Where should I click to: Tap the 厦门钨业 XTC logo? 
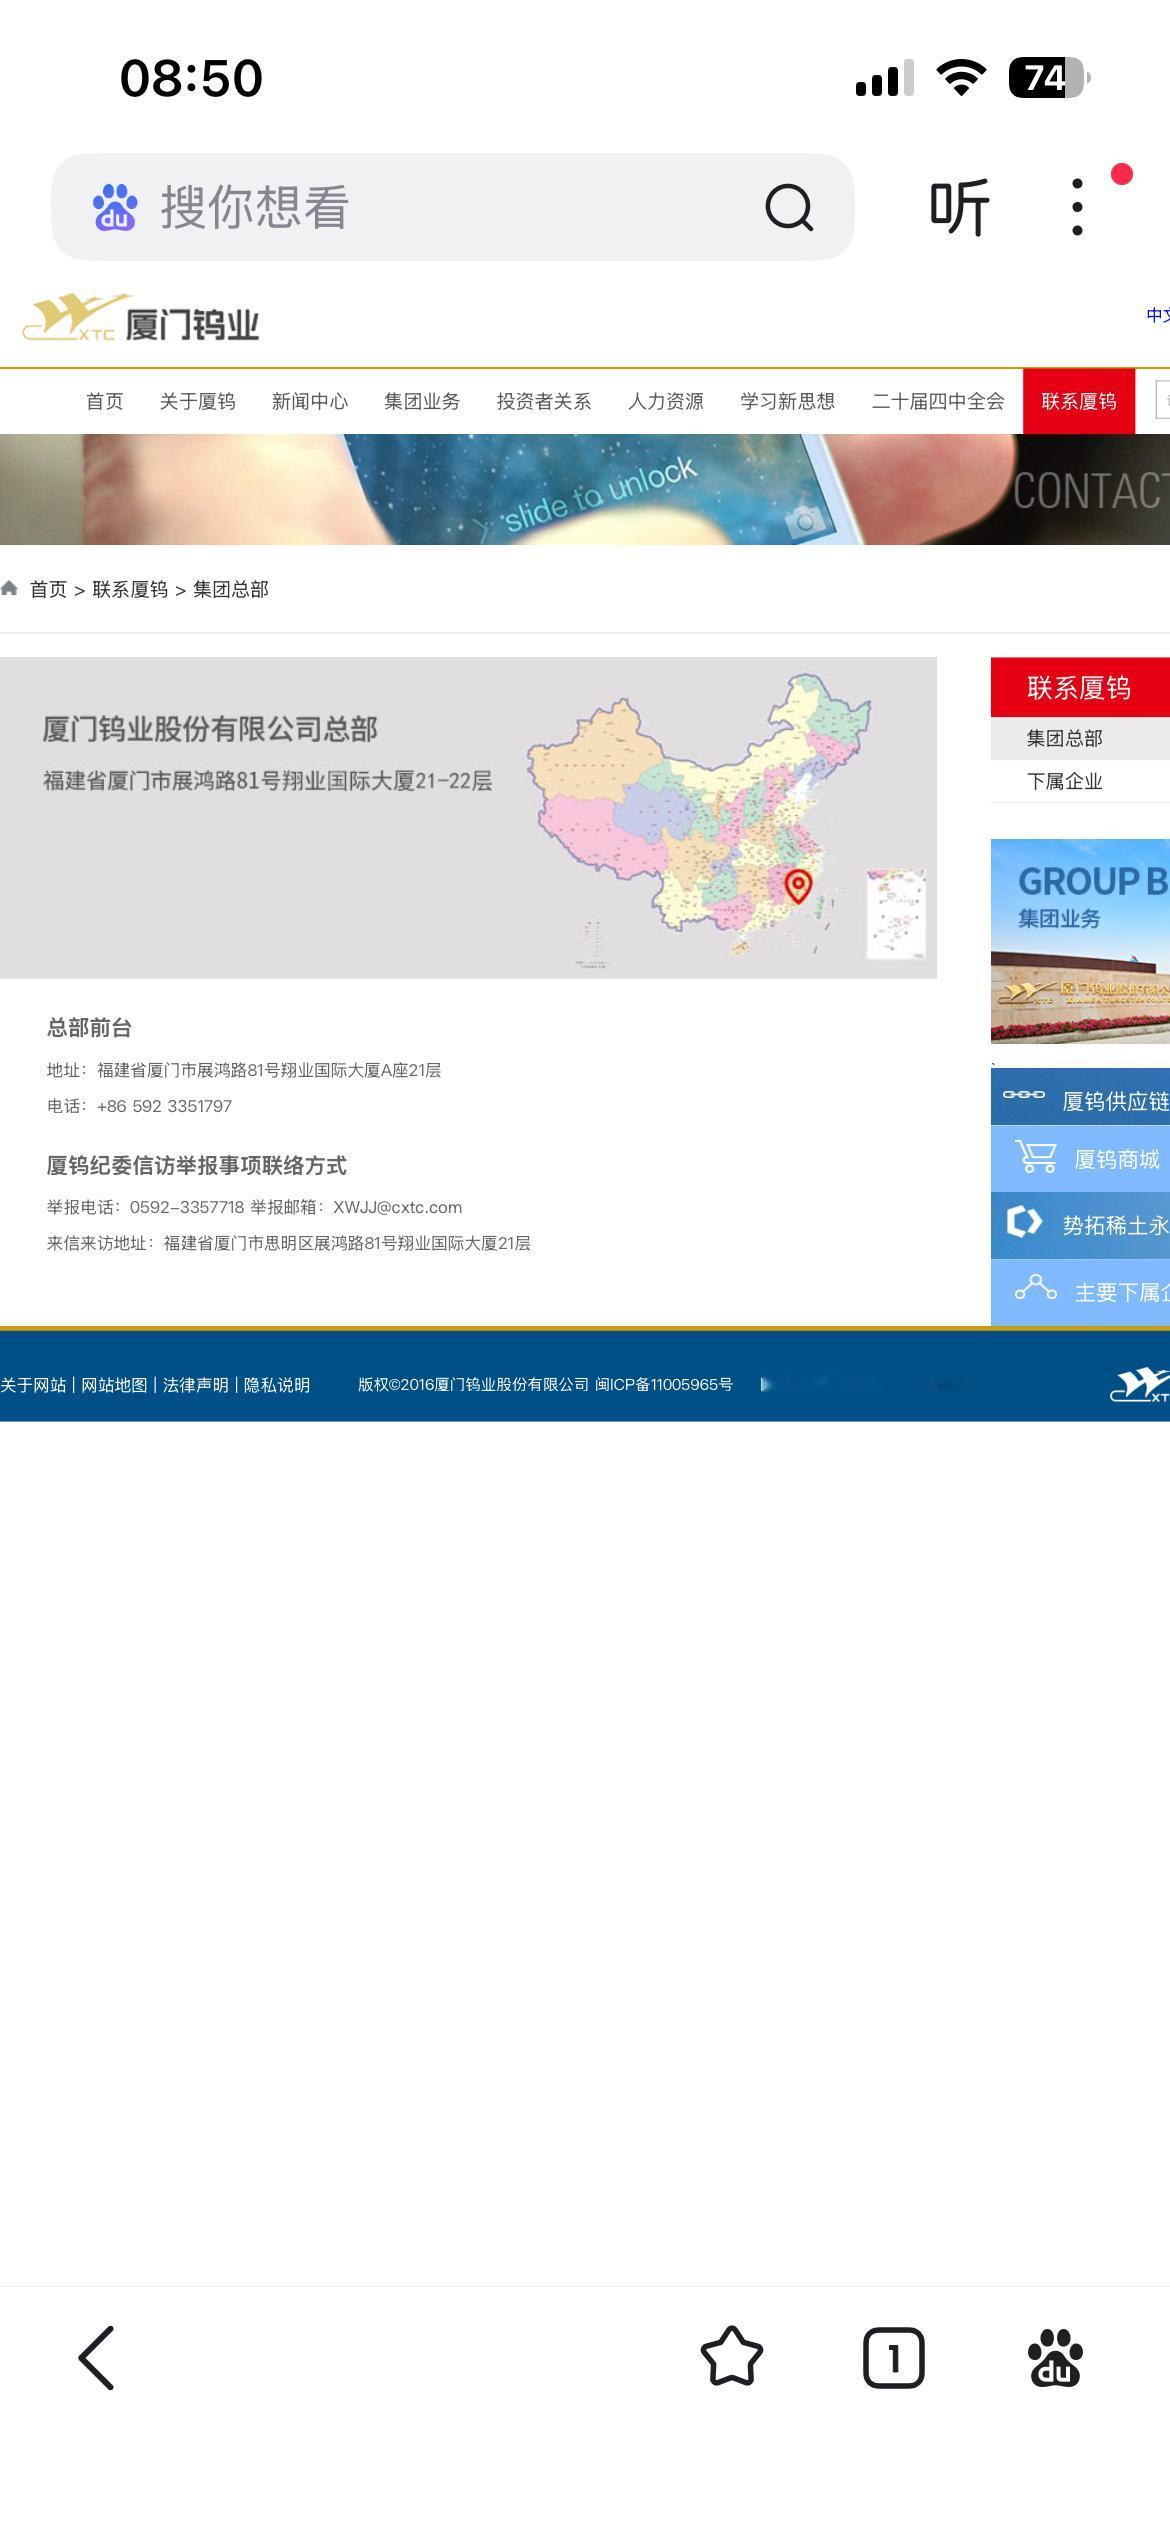pos(141,318)
